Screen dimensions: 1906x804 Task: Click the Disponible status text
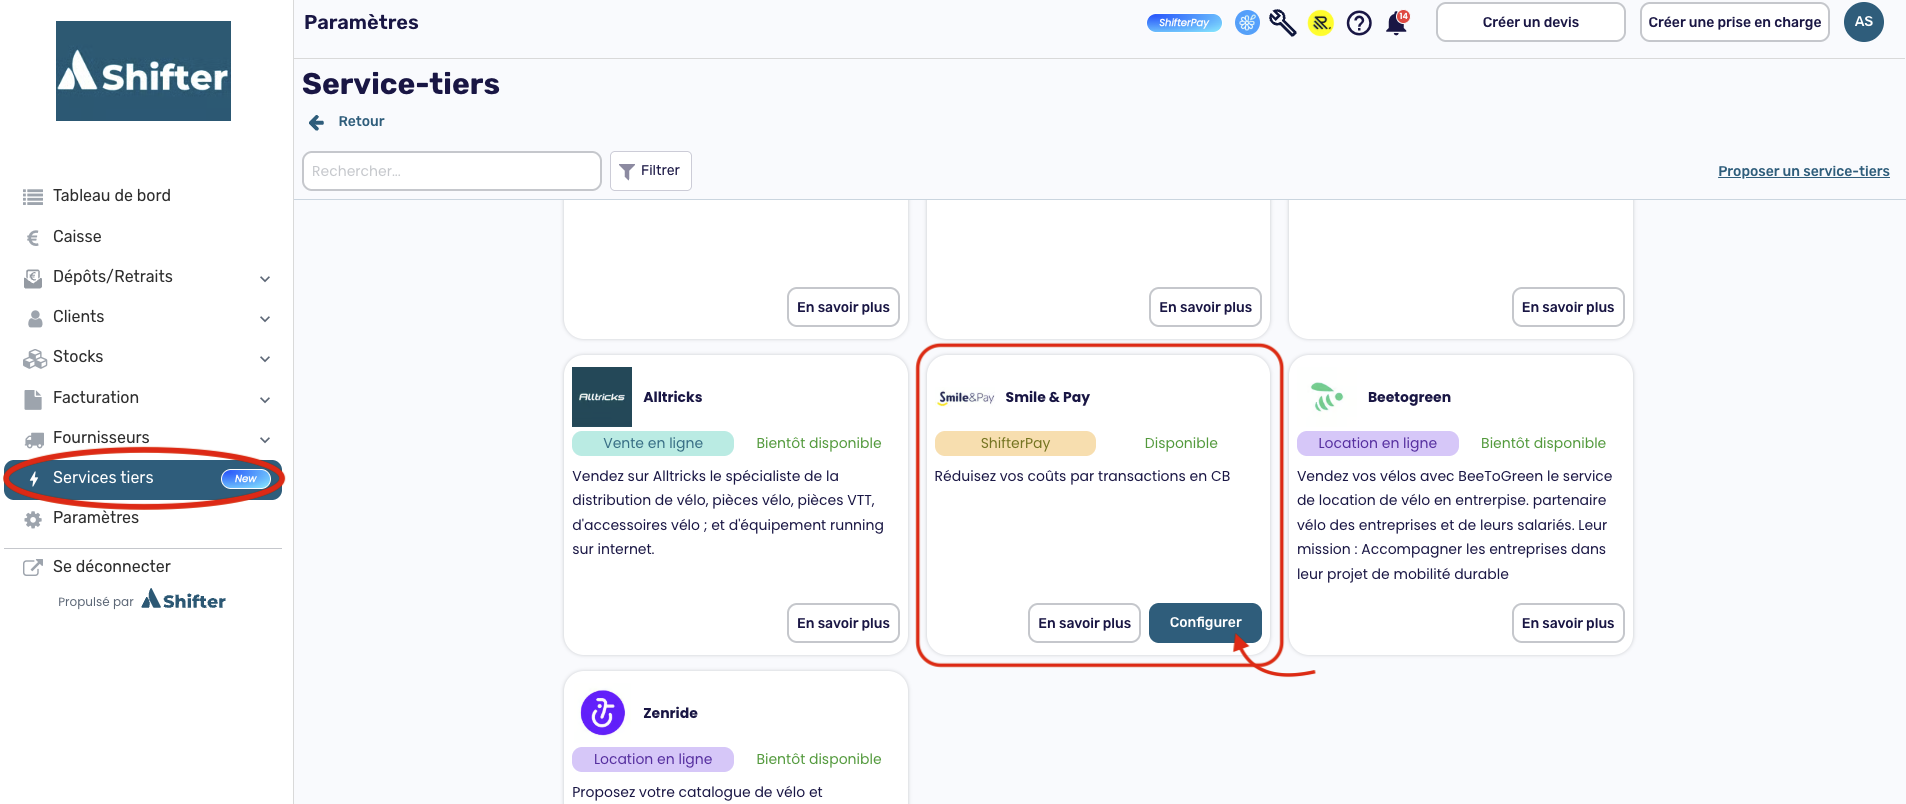click(1181, 443)
